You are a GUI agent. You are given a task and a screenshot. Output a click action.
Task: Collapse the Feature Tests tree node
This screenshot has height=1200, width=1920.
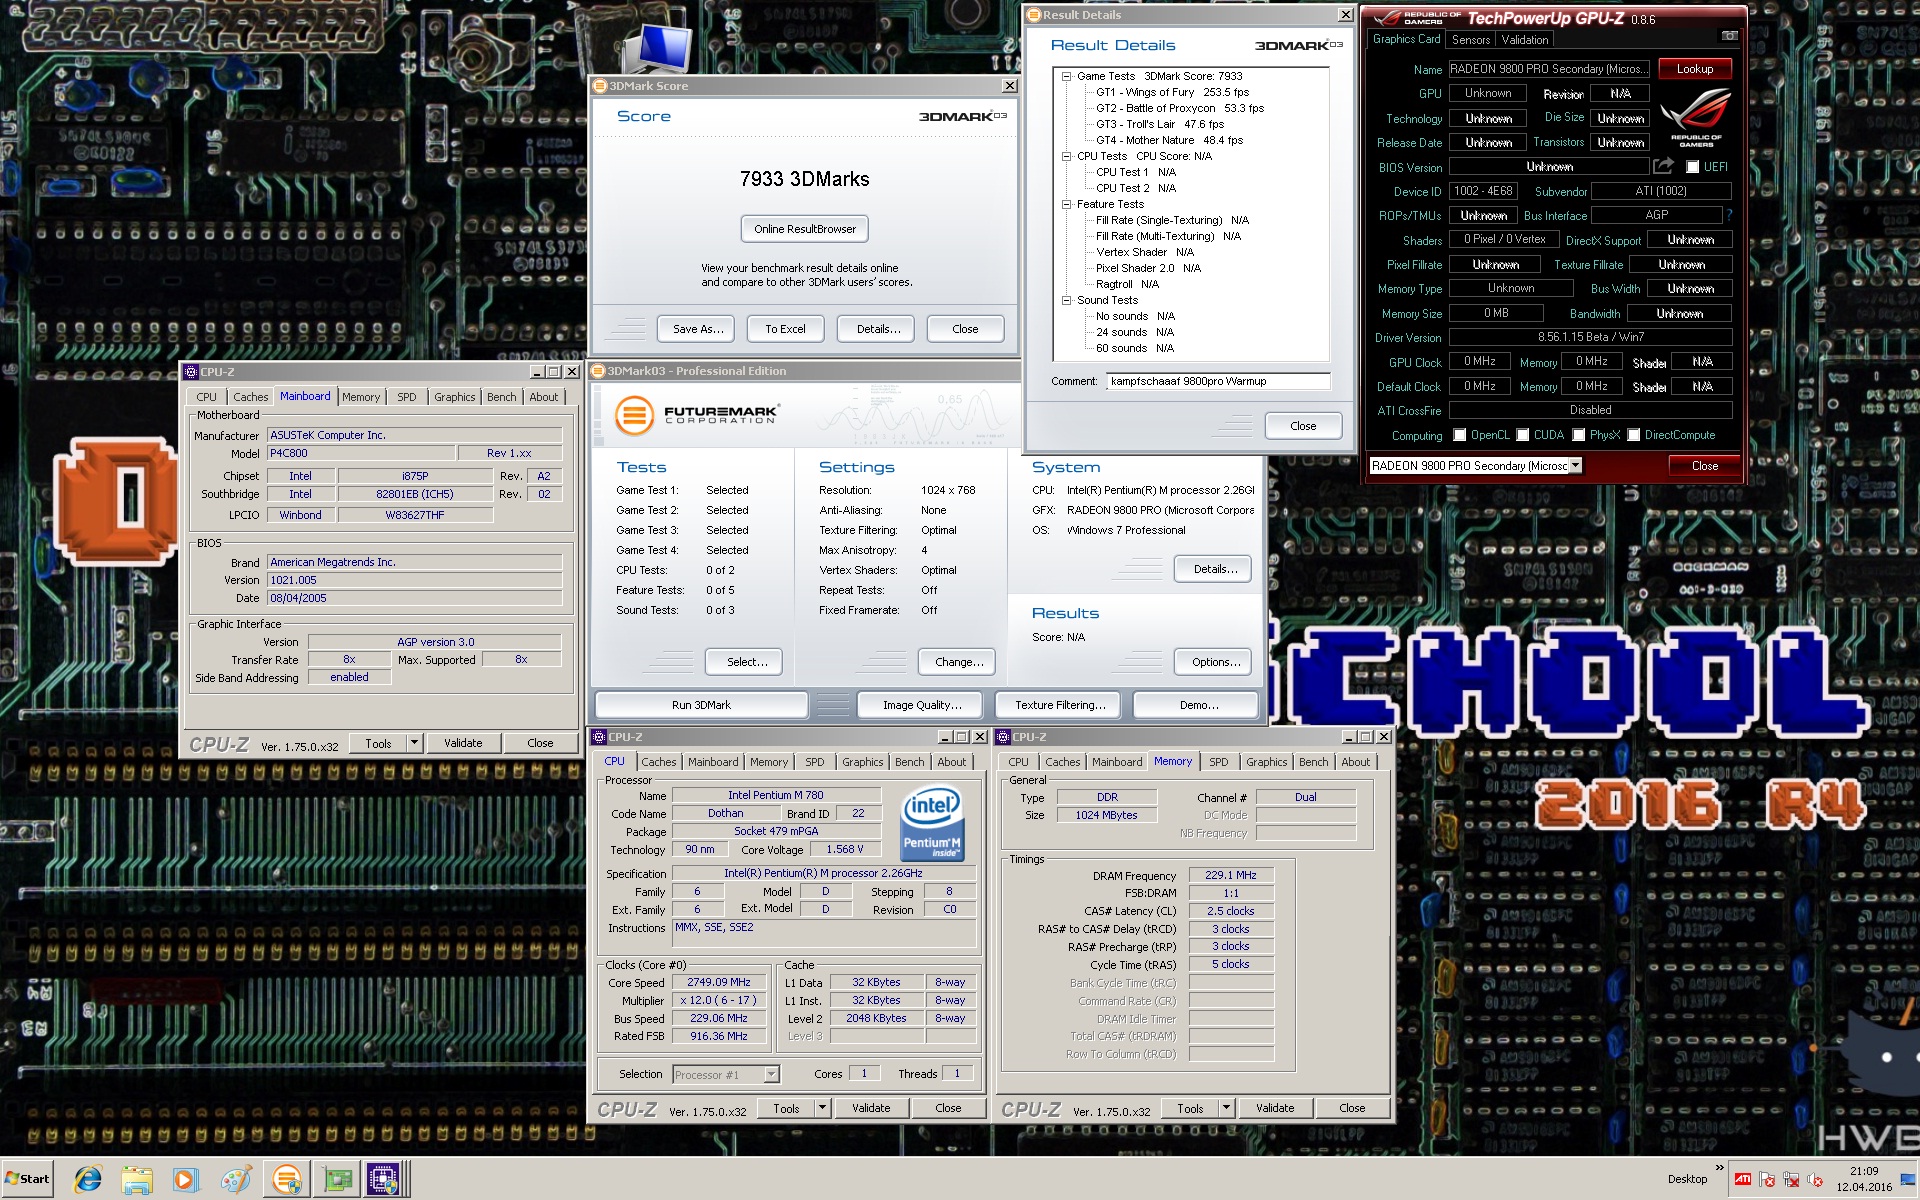(1066, 204)
